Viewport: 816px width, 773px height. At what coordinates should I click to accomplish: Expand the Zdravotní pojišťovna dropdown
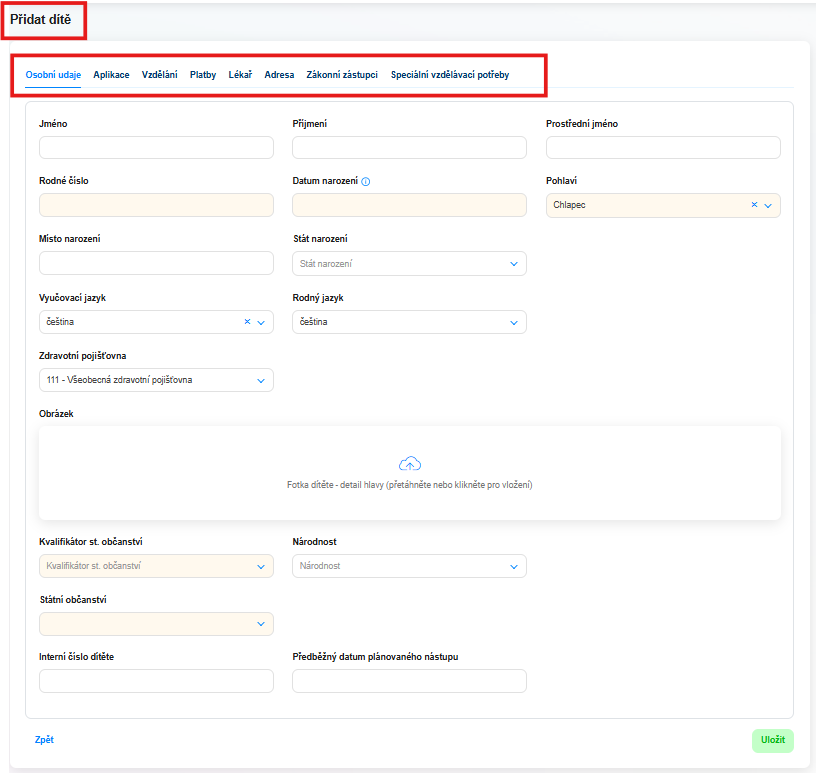261,381
